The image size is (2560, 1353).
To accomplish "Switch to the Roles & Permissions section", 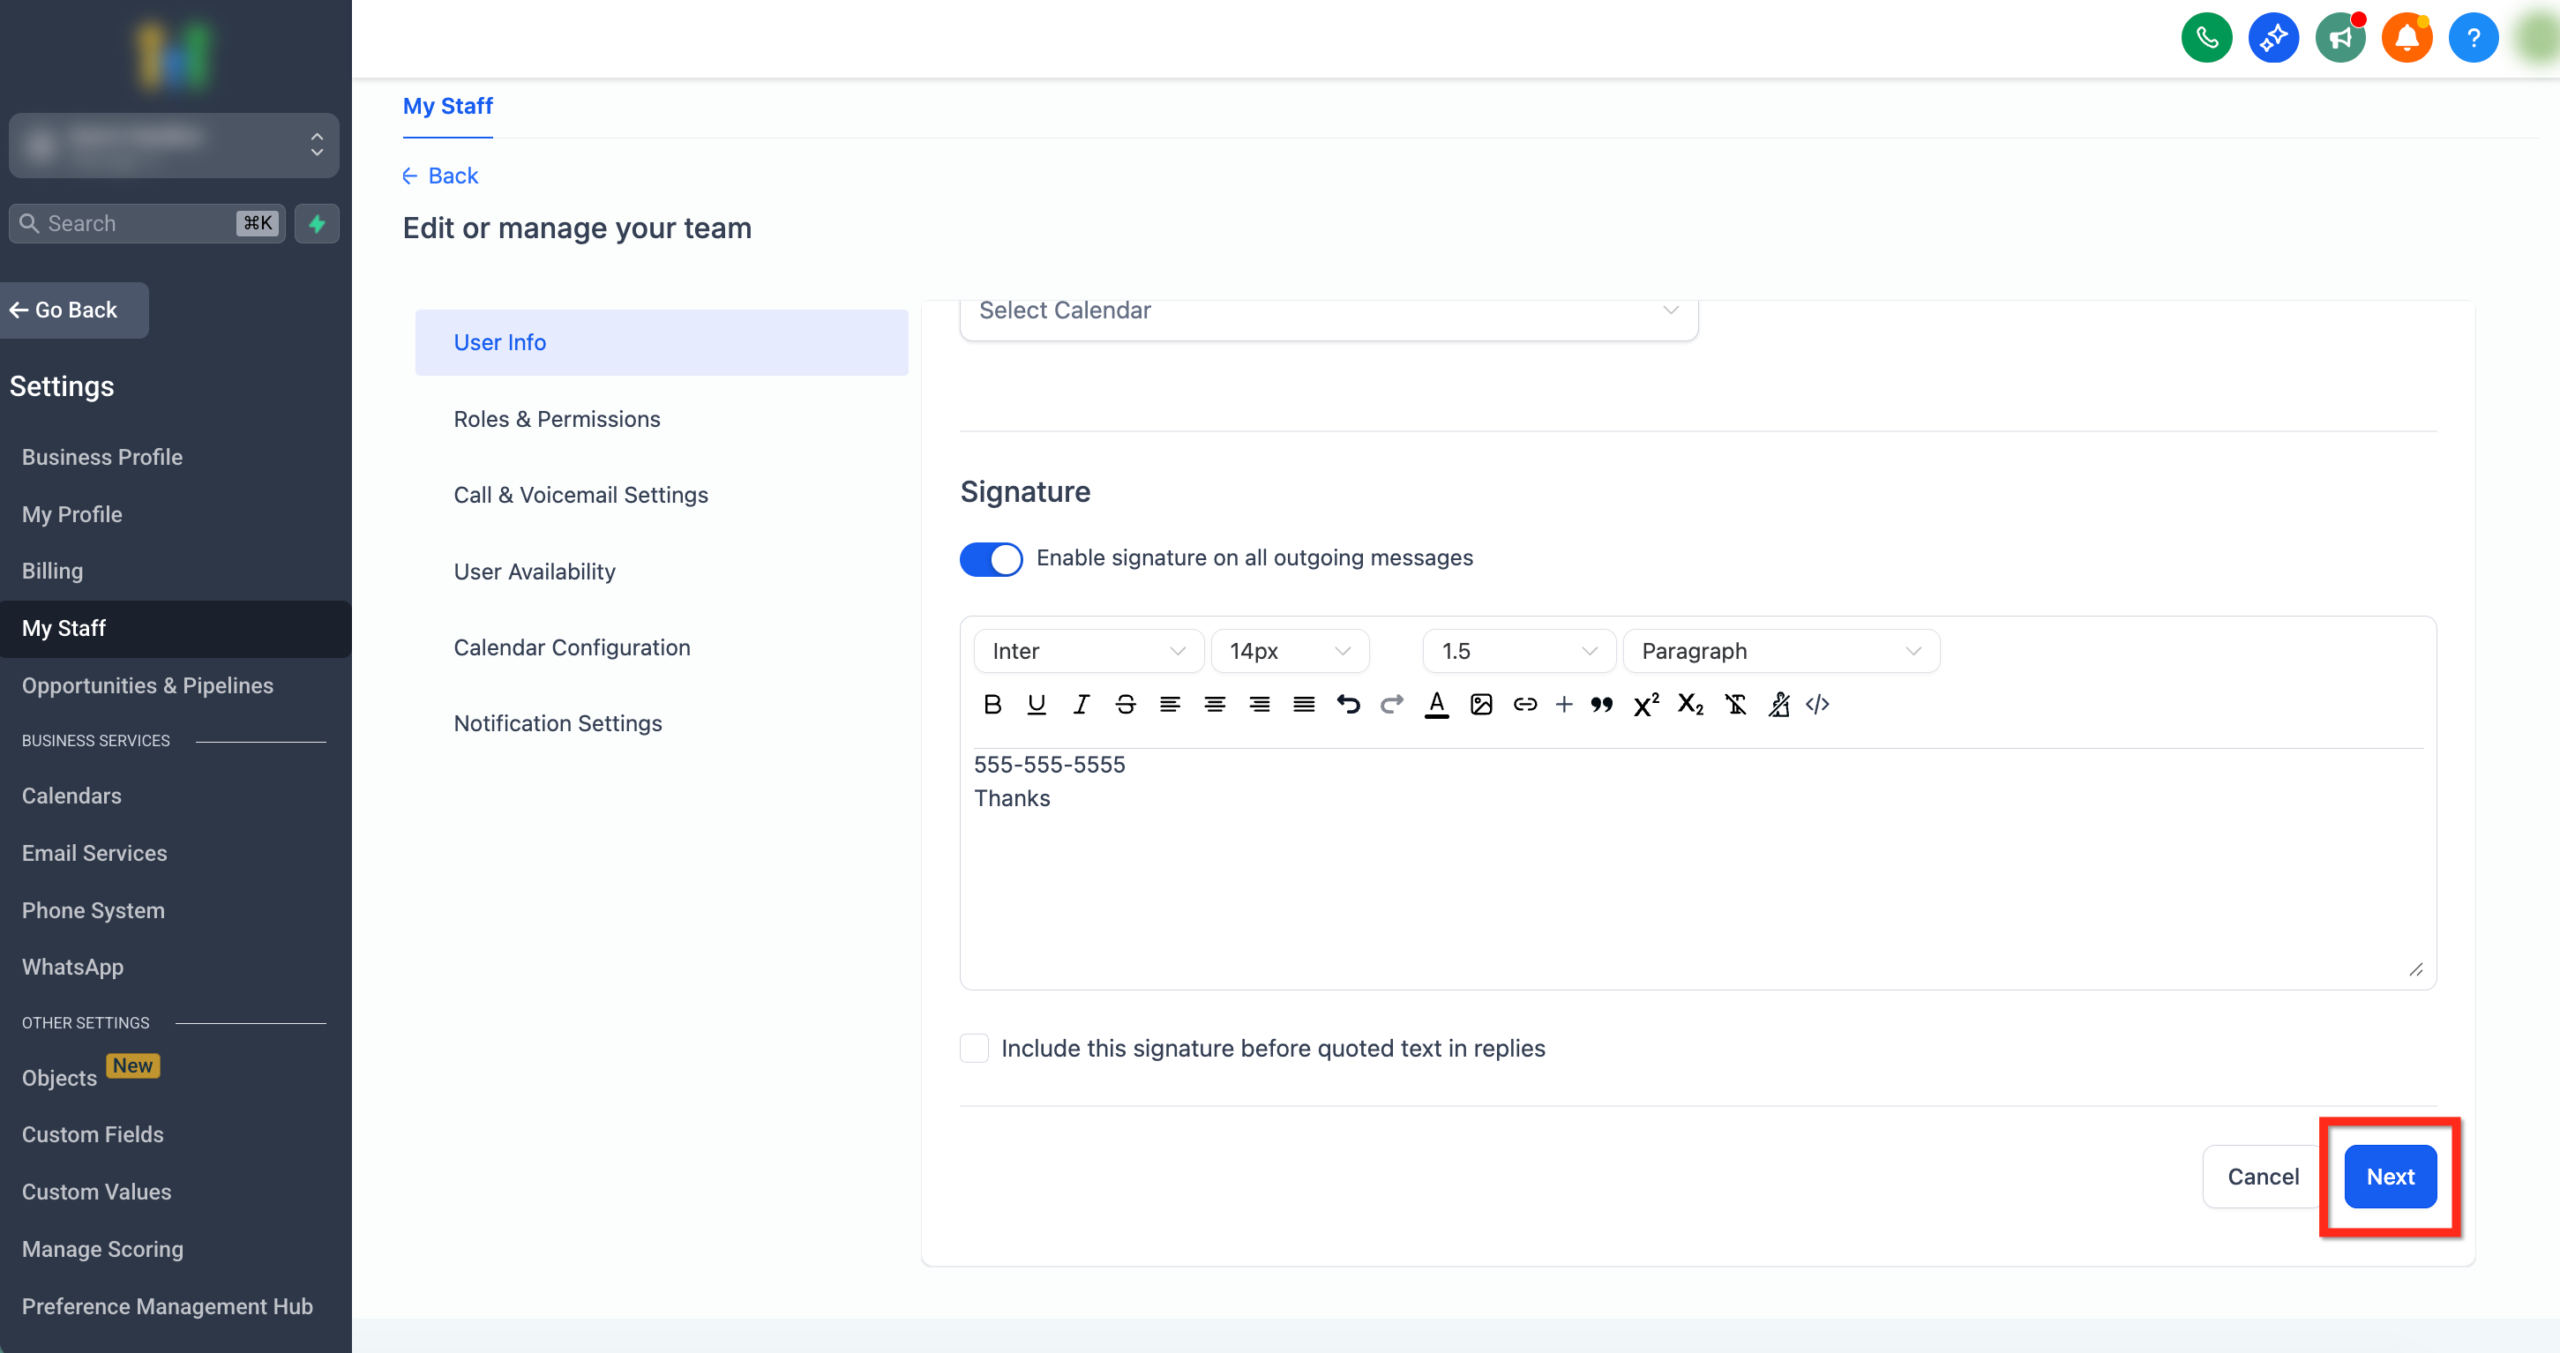I will click(557, 419).
